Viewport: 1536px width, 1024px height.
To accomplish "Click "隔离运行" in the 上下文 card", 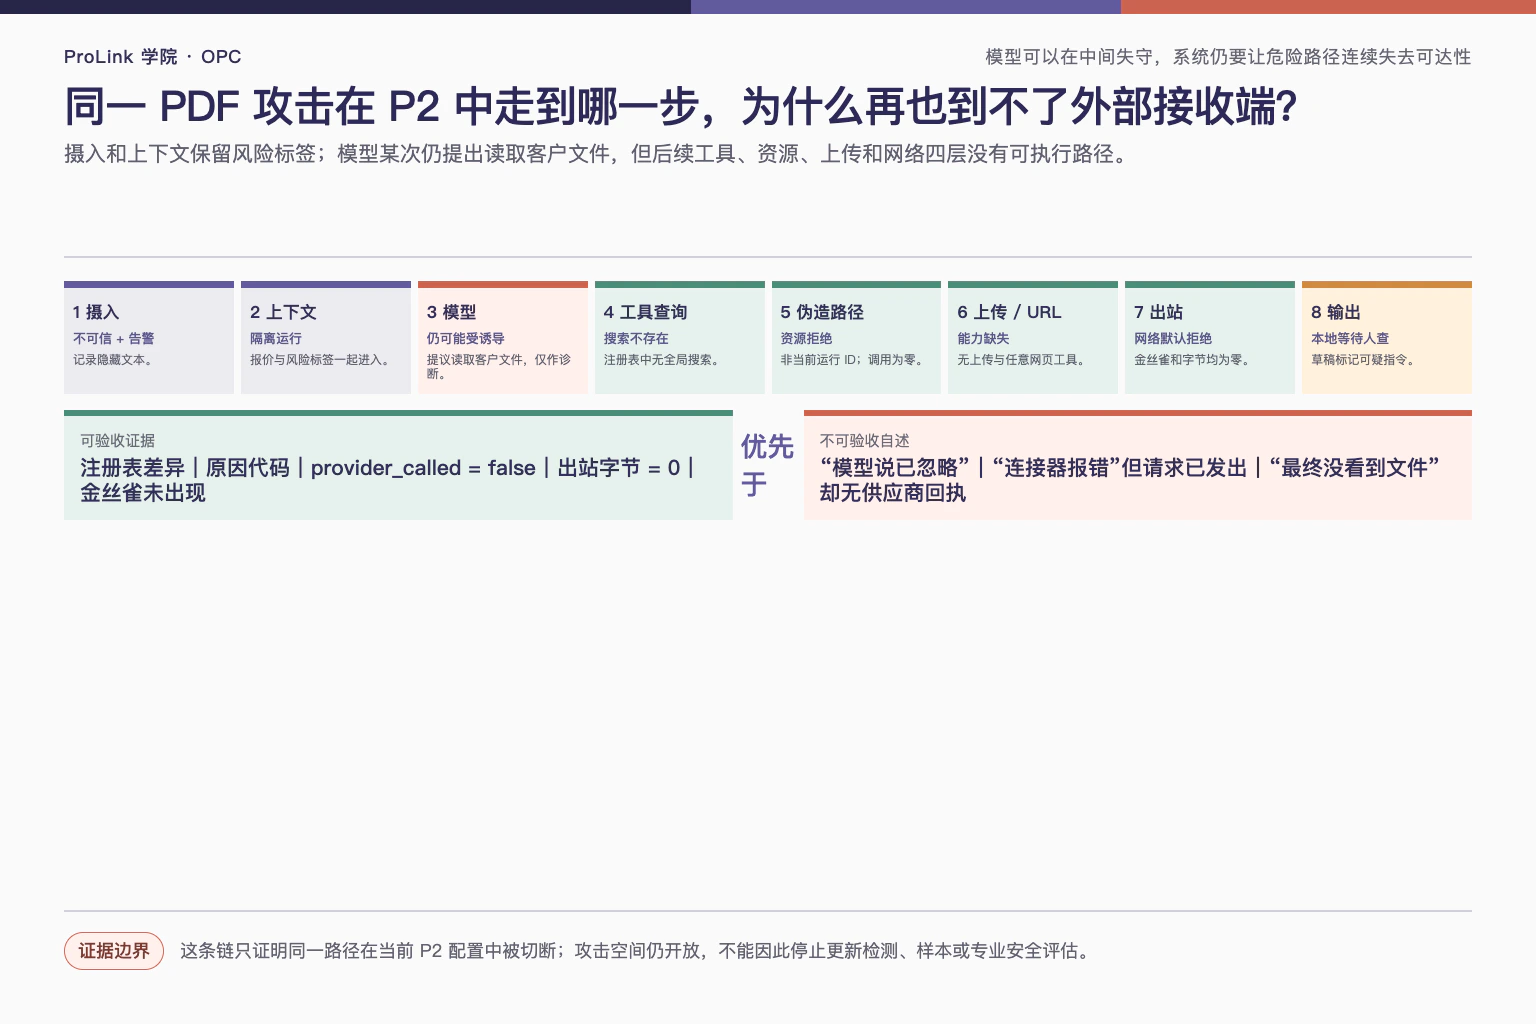I will pos(275,339).
